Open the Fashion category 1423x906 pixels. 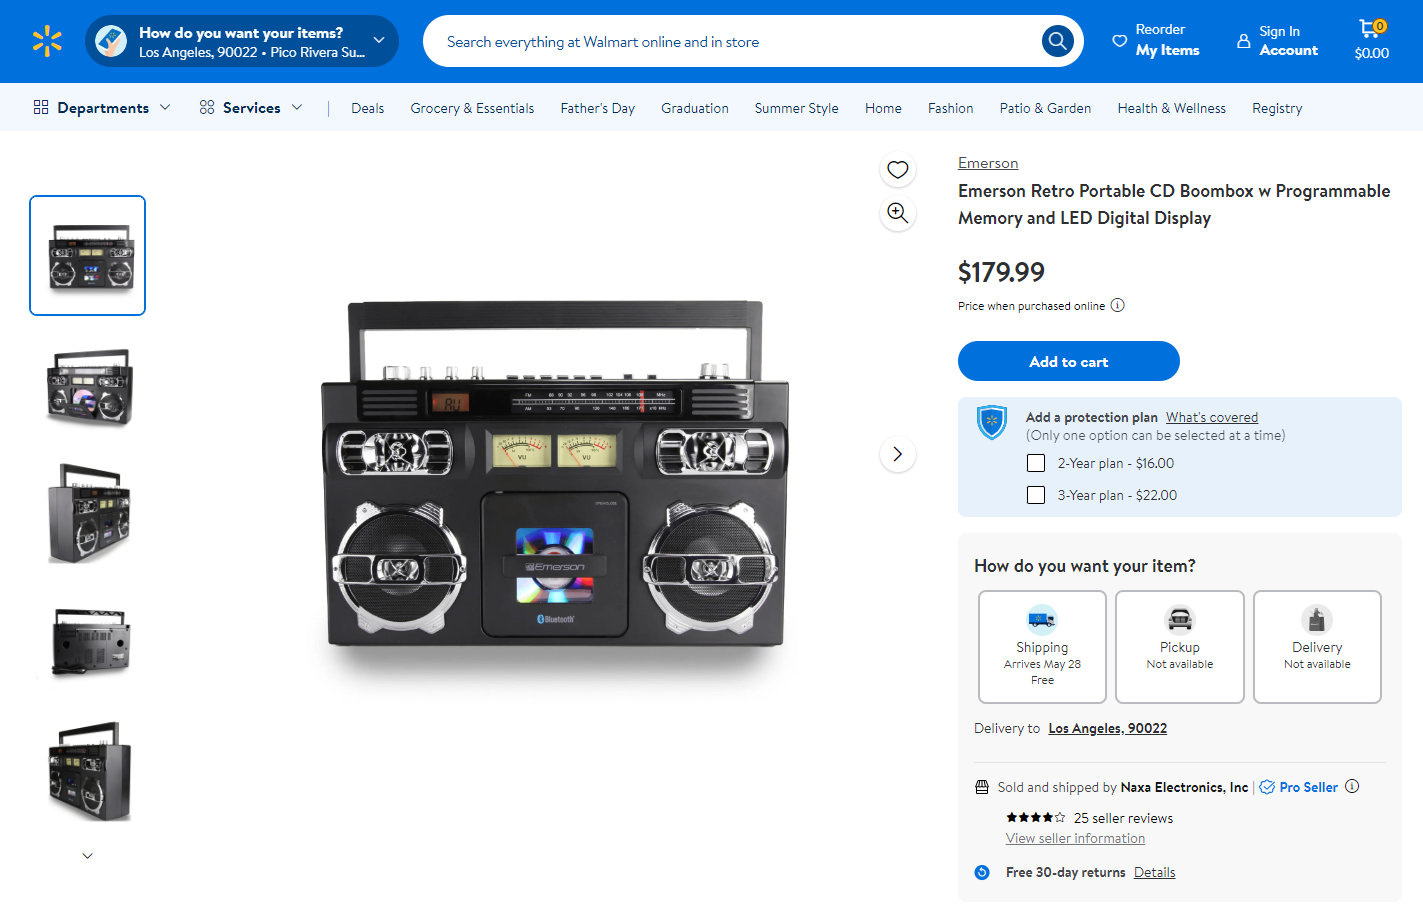pyautogui.click(x=951, y=108)
